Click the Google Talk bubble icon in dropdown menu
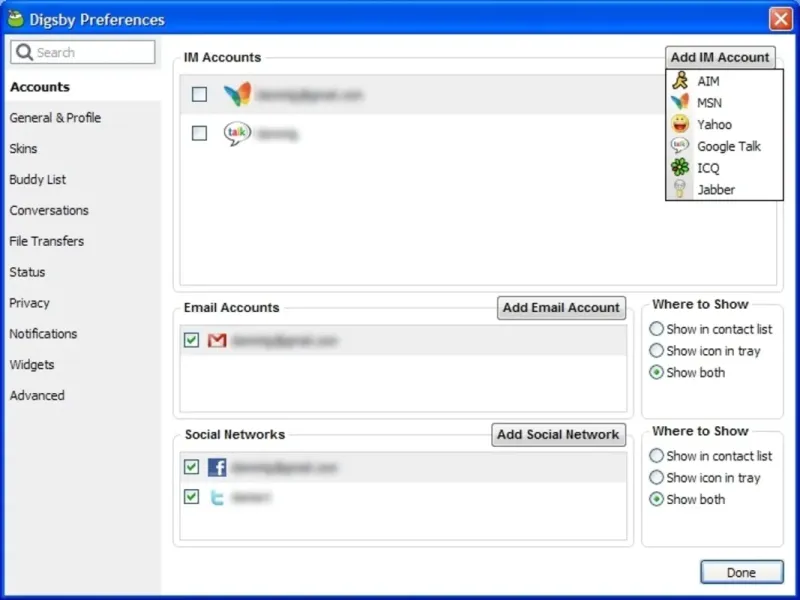The height and width of the screenshot is (600, 800). [680, 146]
